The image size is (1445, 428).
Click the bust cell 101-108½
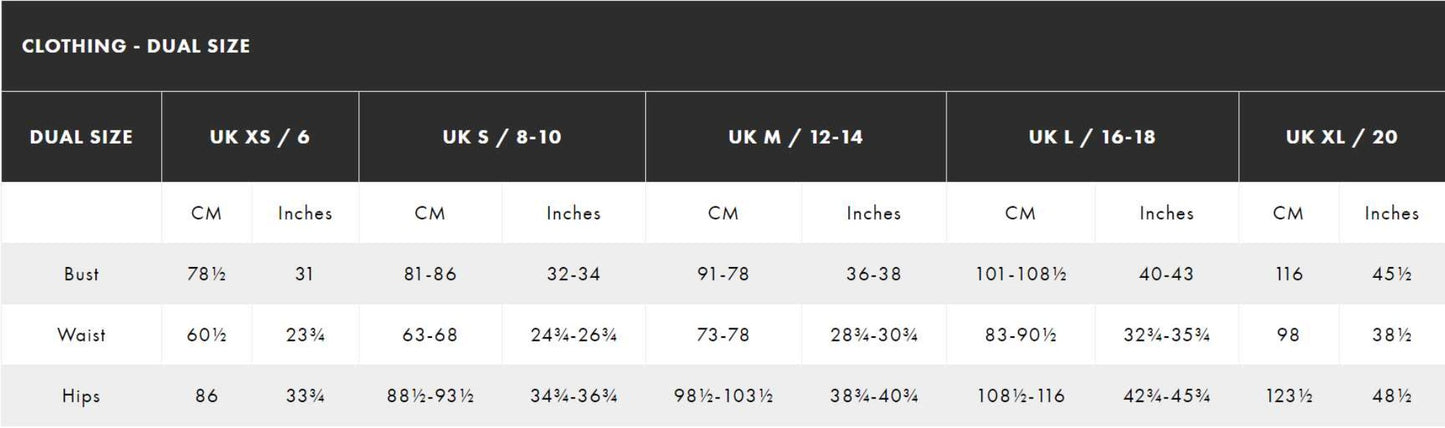[x=1020, y=274]
